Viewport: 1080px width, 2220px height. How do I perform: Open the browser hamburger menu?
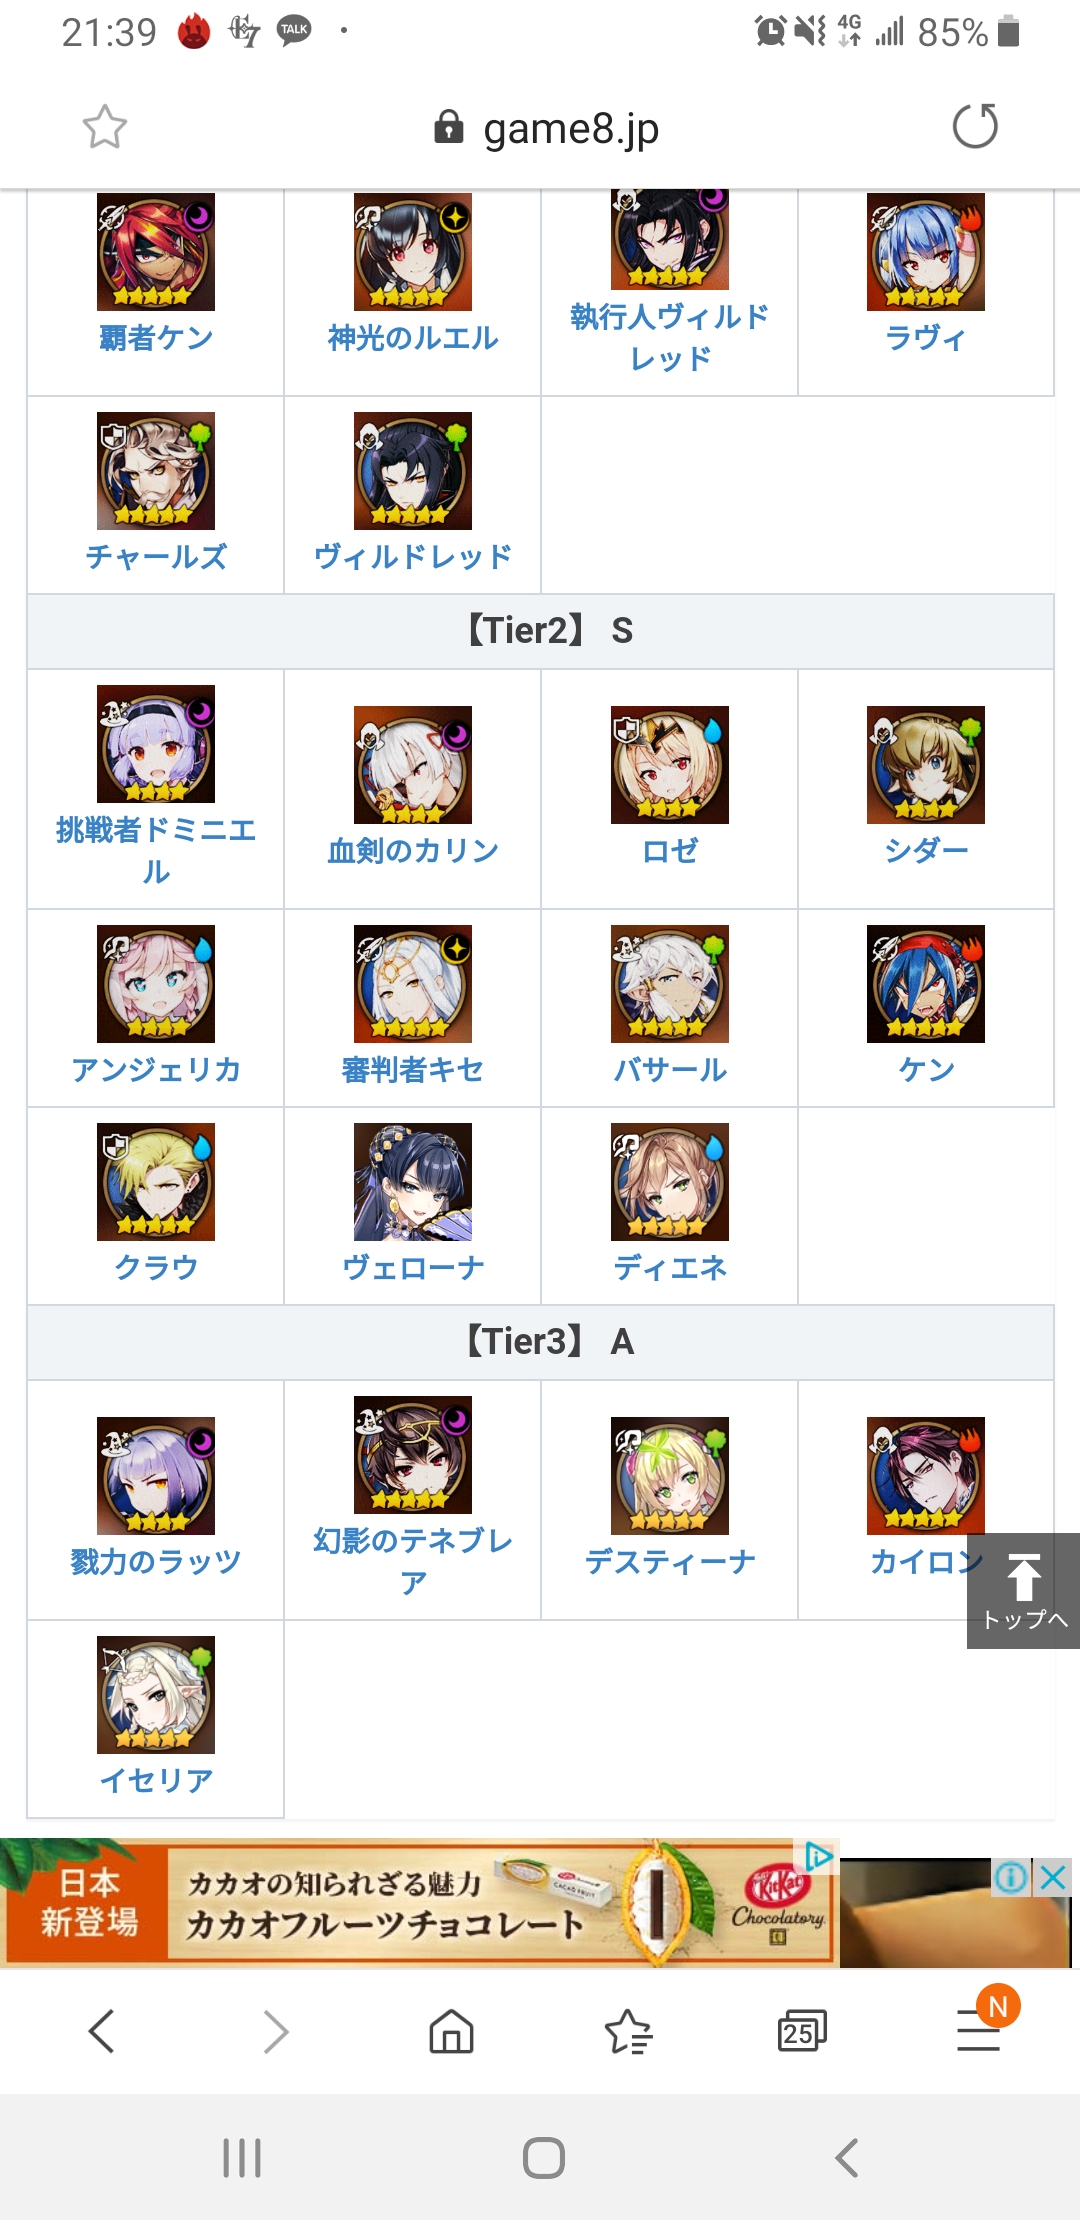pyautogui.click(x=979, y=2030)
